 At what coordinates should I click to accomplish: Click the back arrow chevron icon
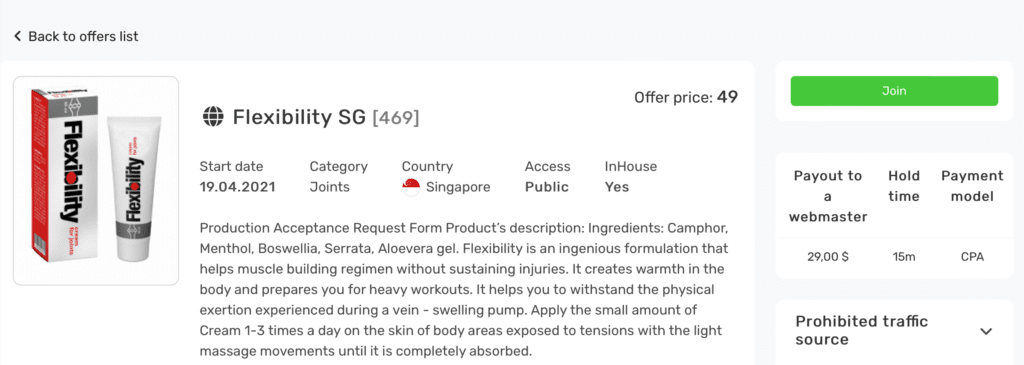click(18, 37)
